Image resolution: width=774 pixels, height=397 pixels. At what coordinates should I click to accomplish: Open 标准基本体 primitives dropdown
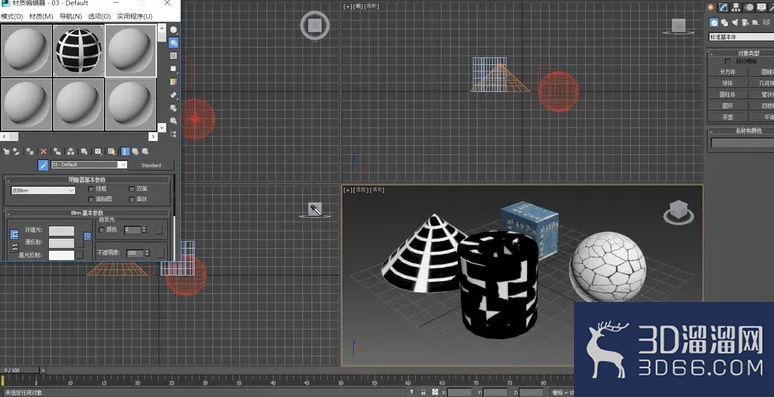click(x=741, y=37)
